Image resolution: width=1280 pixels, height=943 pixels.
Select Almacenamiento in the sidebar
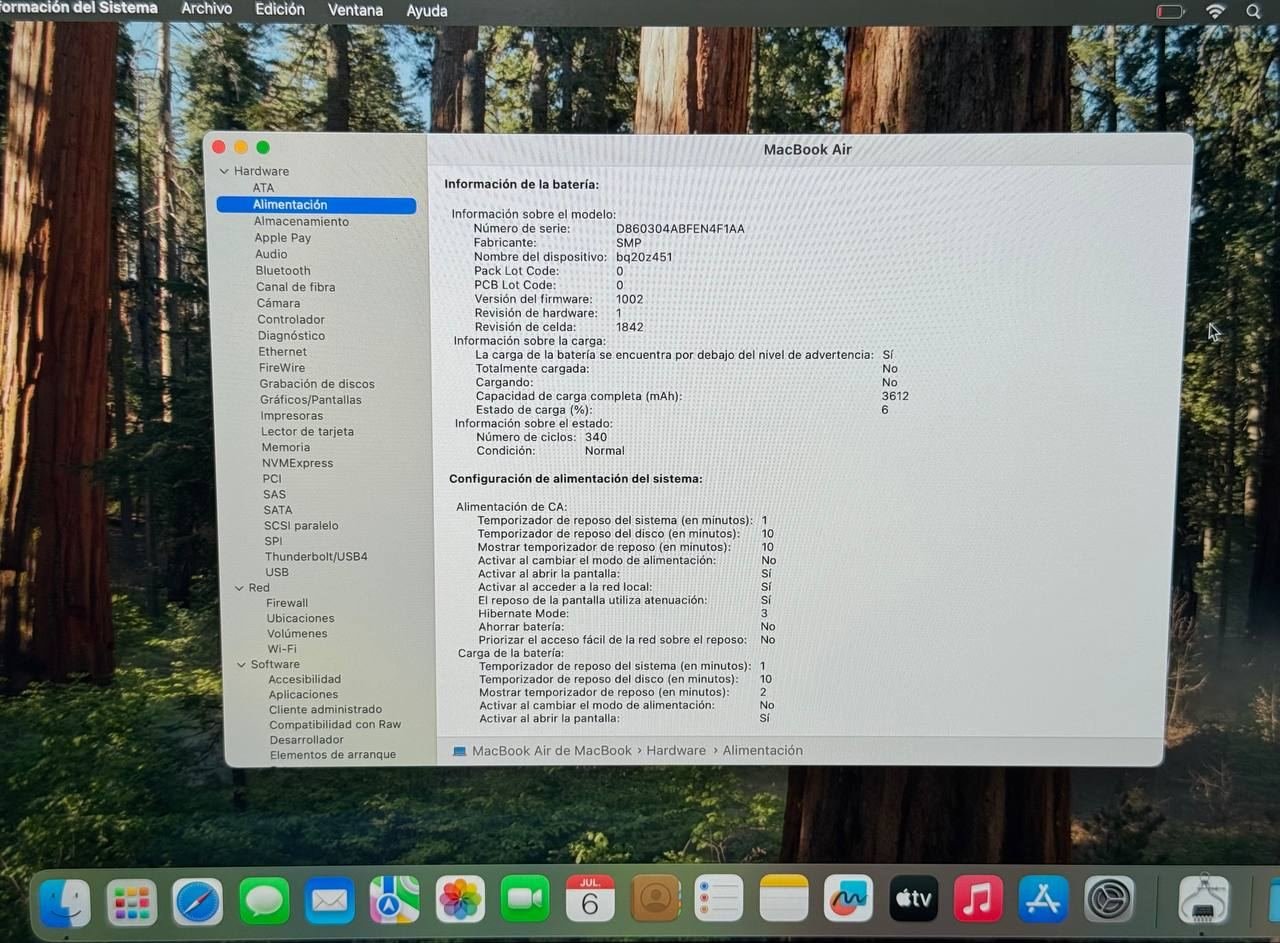coord(301,221)
